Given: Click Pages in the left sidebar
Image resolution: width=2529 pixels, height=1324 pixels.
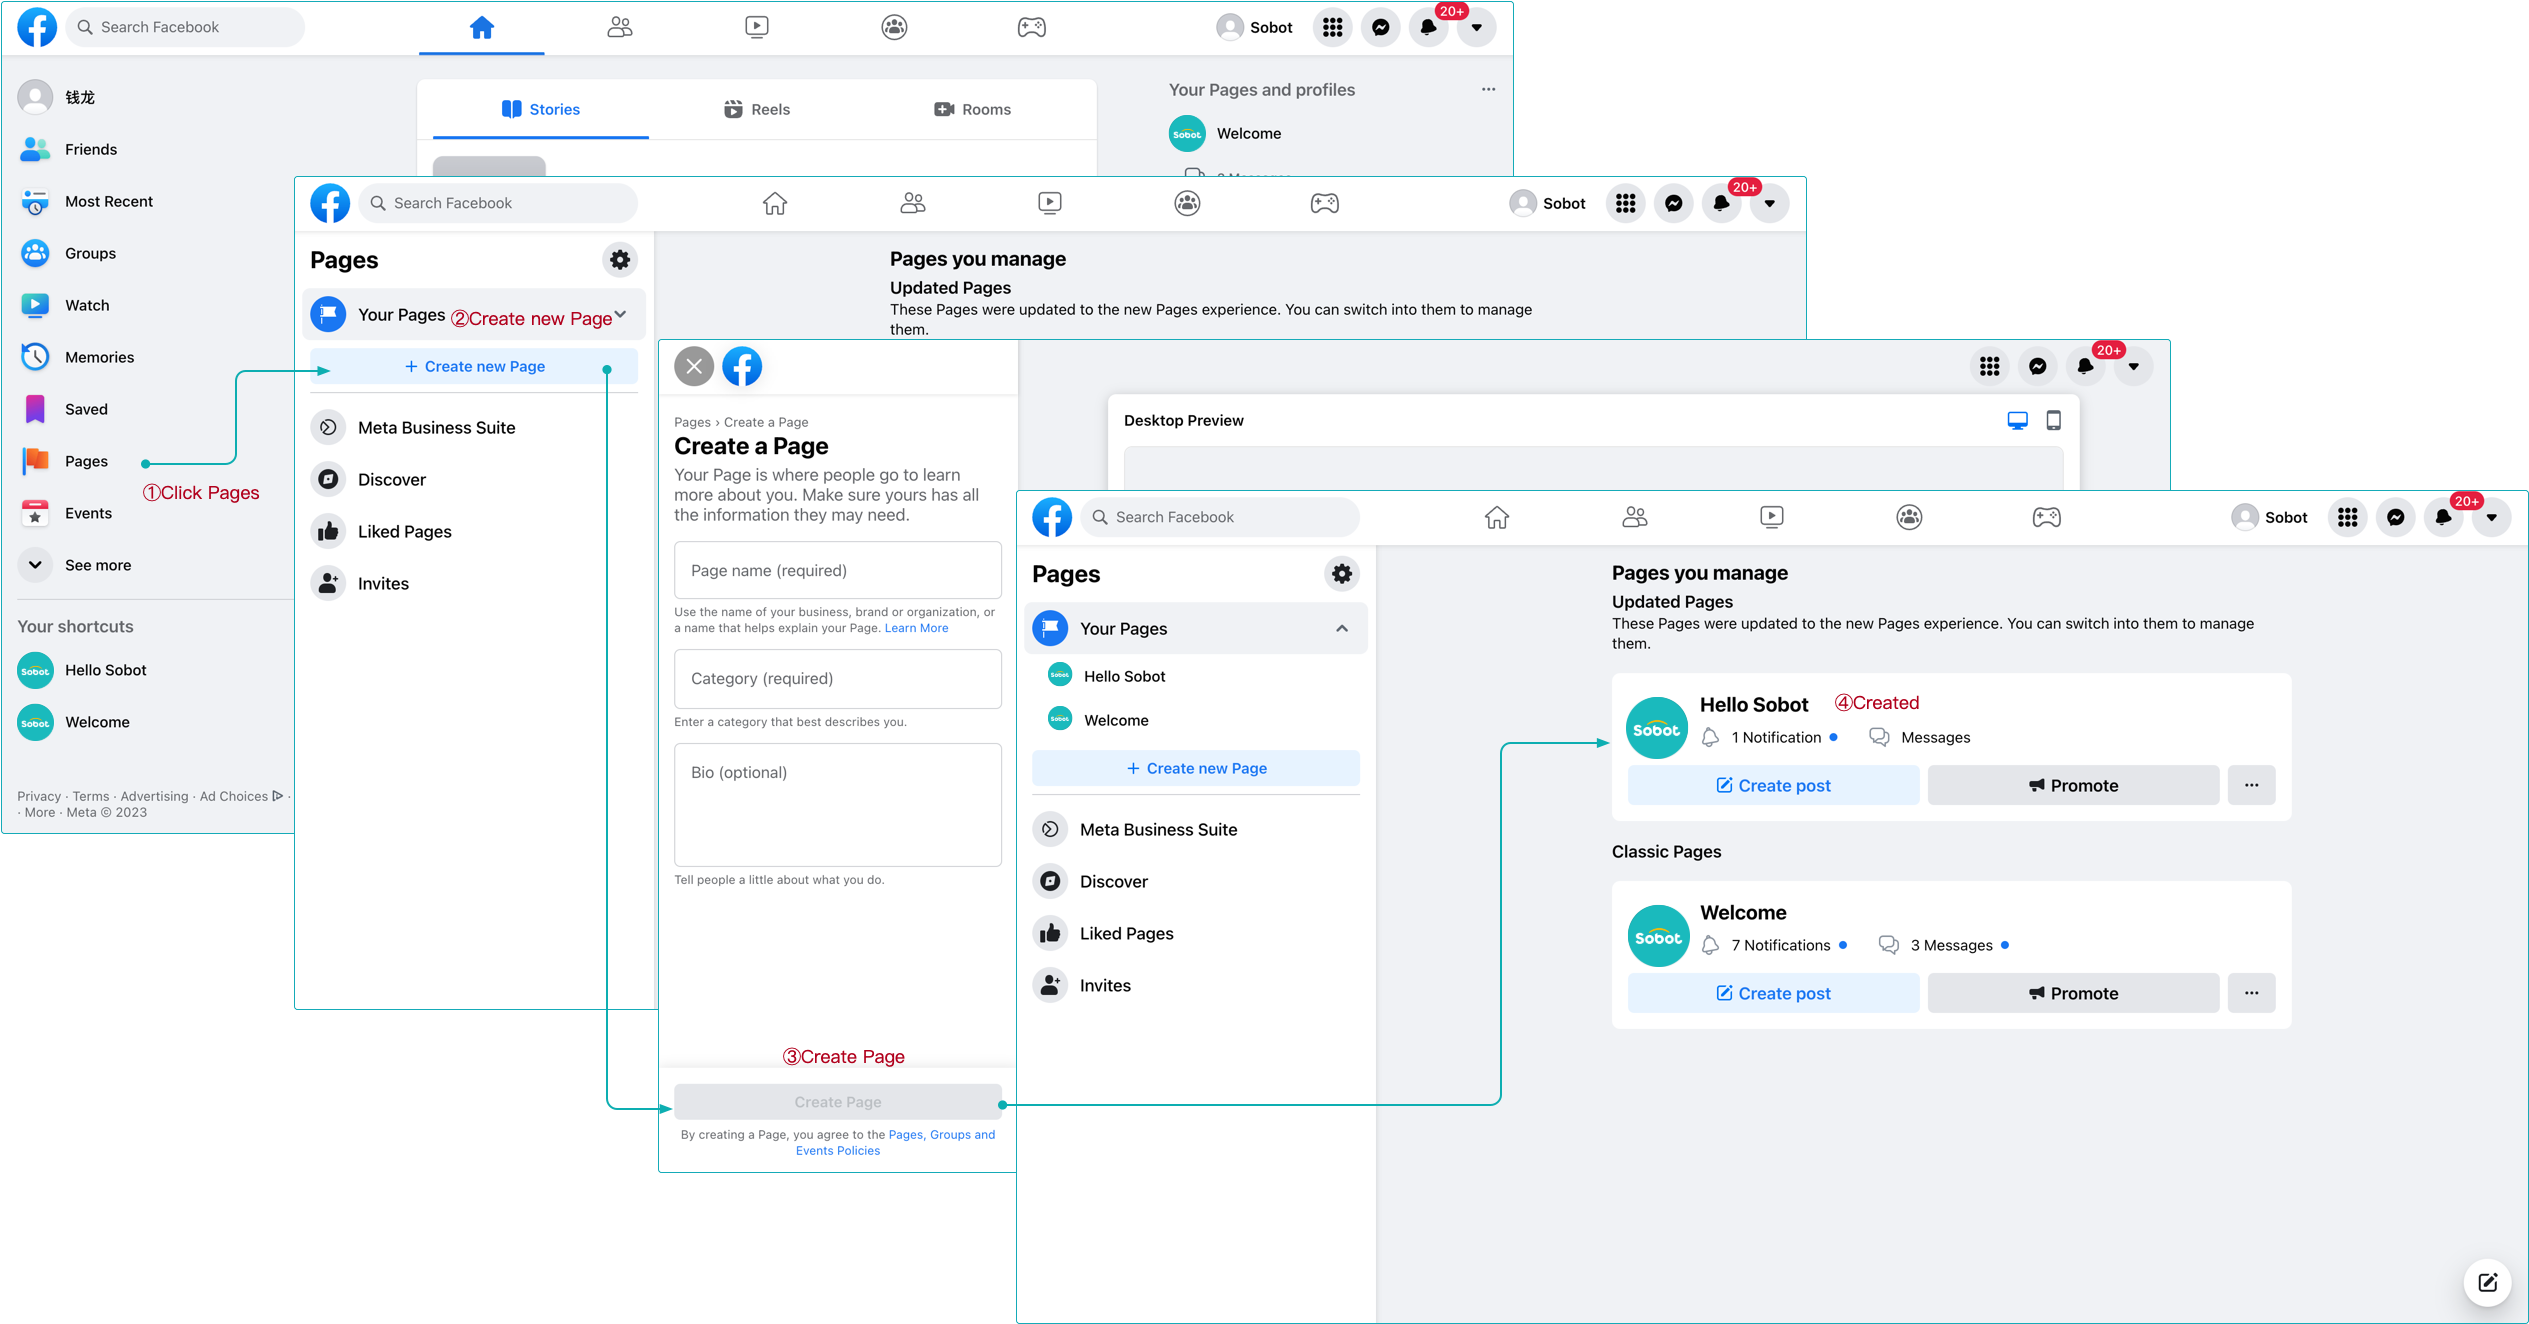Looking at the screenshot, I should click(86, 461).
